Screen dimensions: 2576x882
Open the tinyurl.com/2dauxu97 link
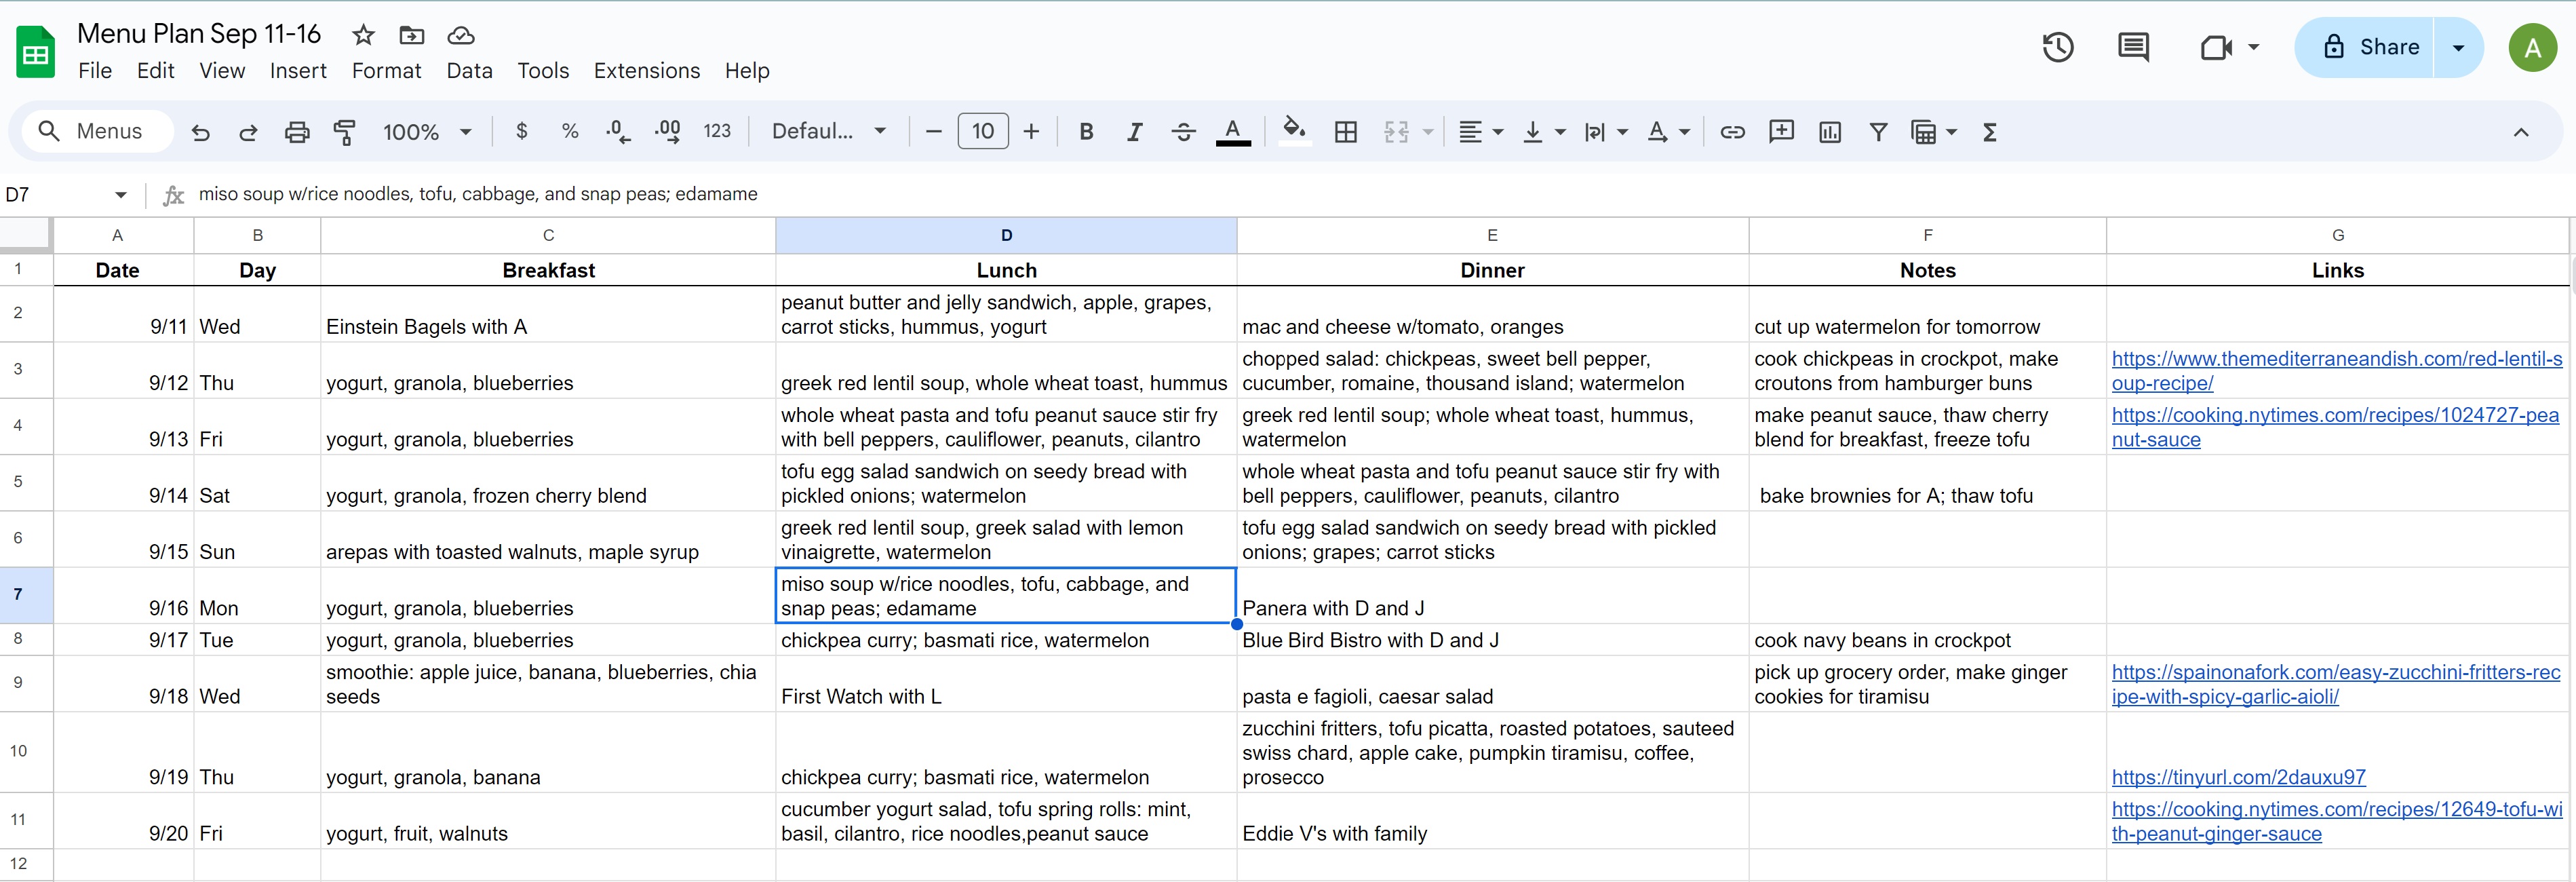tap(2238, 777)
